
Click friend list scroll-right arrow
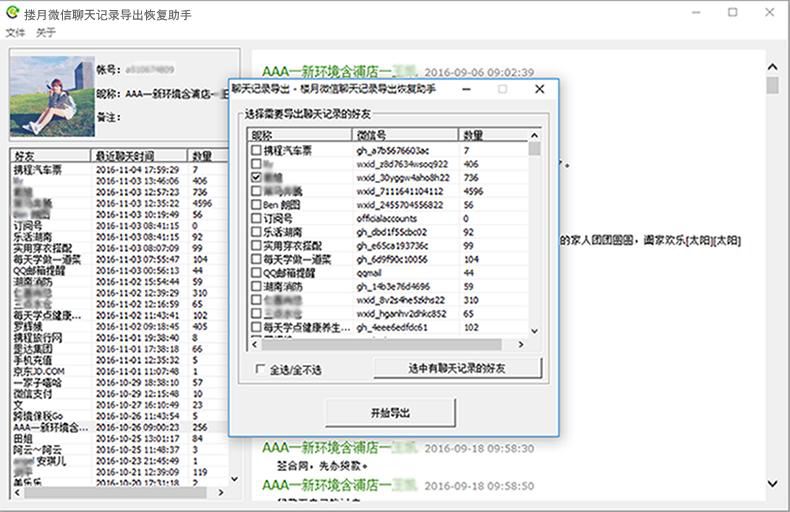pyautogui.click(x=221, y=492)
